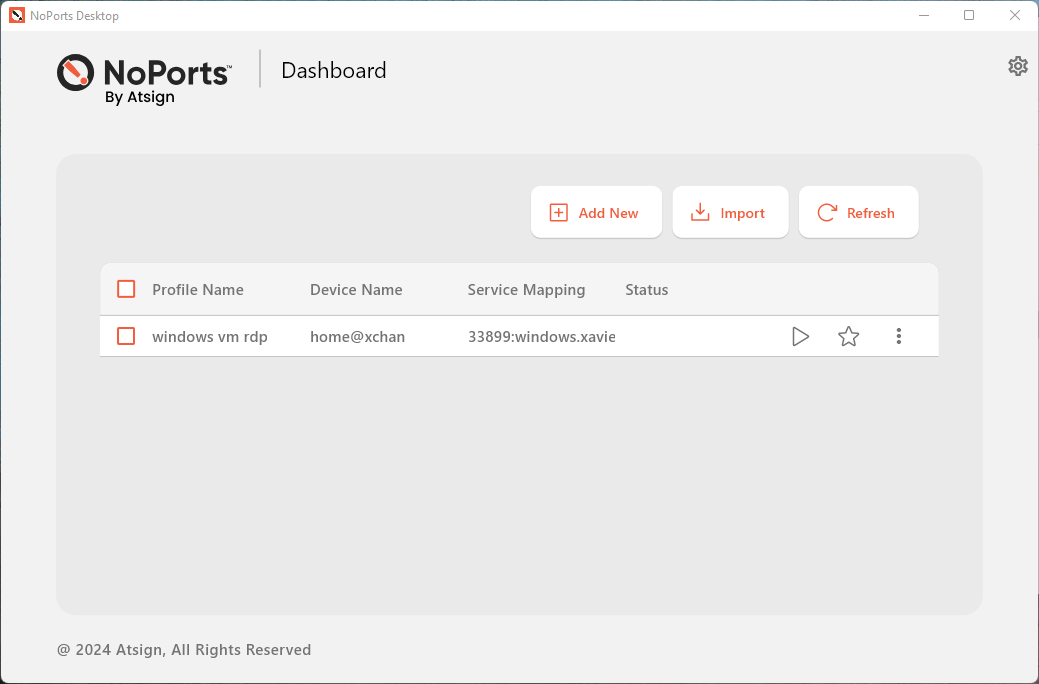Viewport: 1039px width, 684px height.
Task: Close the NoPorts Desktop window
Action: pyautogui.click(x=1014, y=15)
